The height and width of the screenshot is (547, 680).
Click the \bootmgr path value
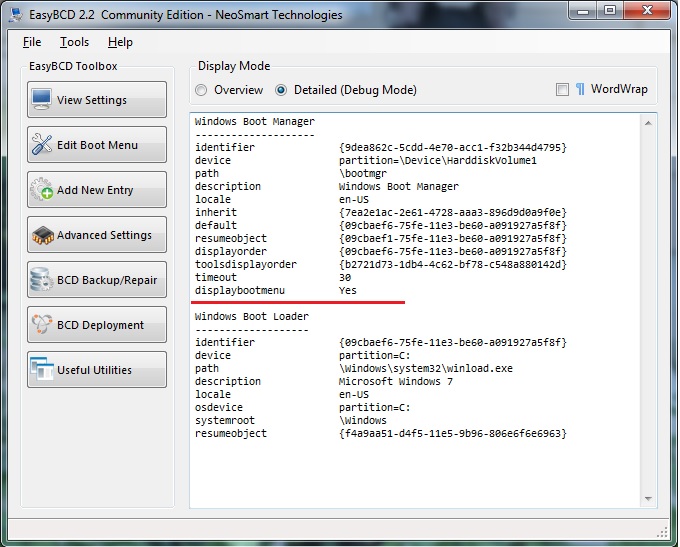363,174
